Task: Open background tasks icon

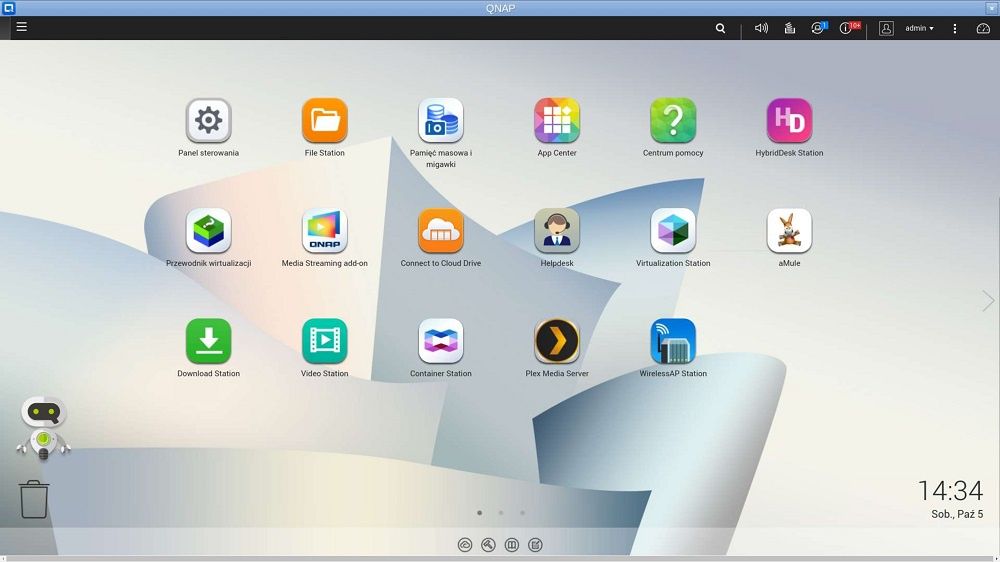Action: [x=790, y=28]
